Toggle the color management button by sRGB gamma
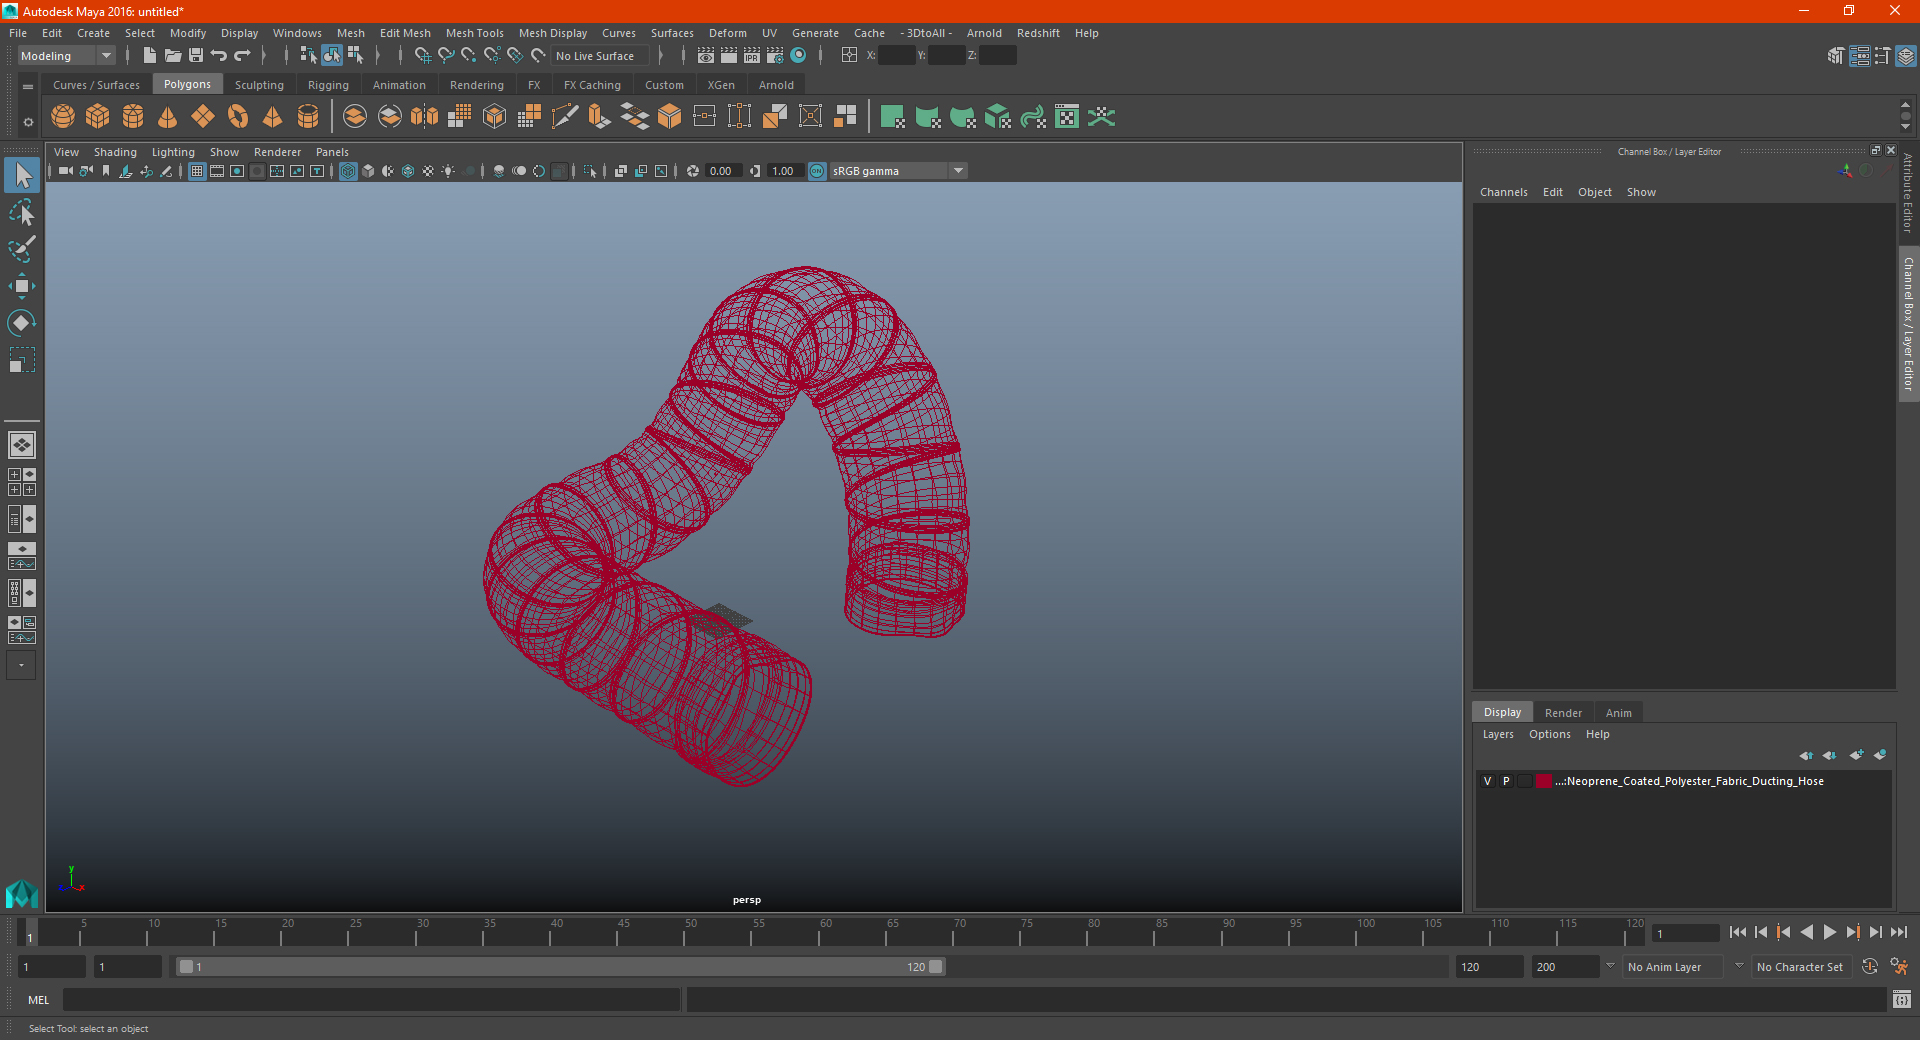This screenshot has height=1040, width=1920. pyautogui.click(x=817, y=171)
